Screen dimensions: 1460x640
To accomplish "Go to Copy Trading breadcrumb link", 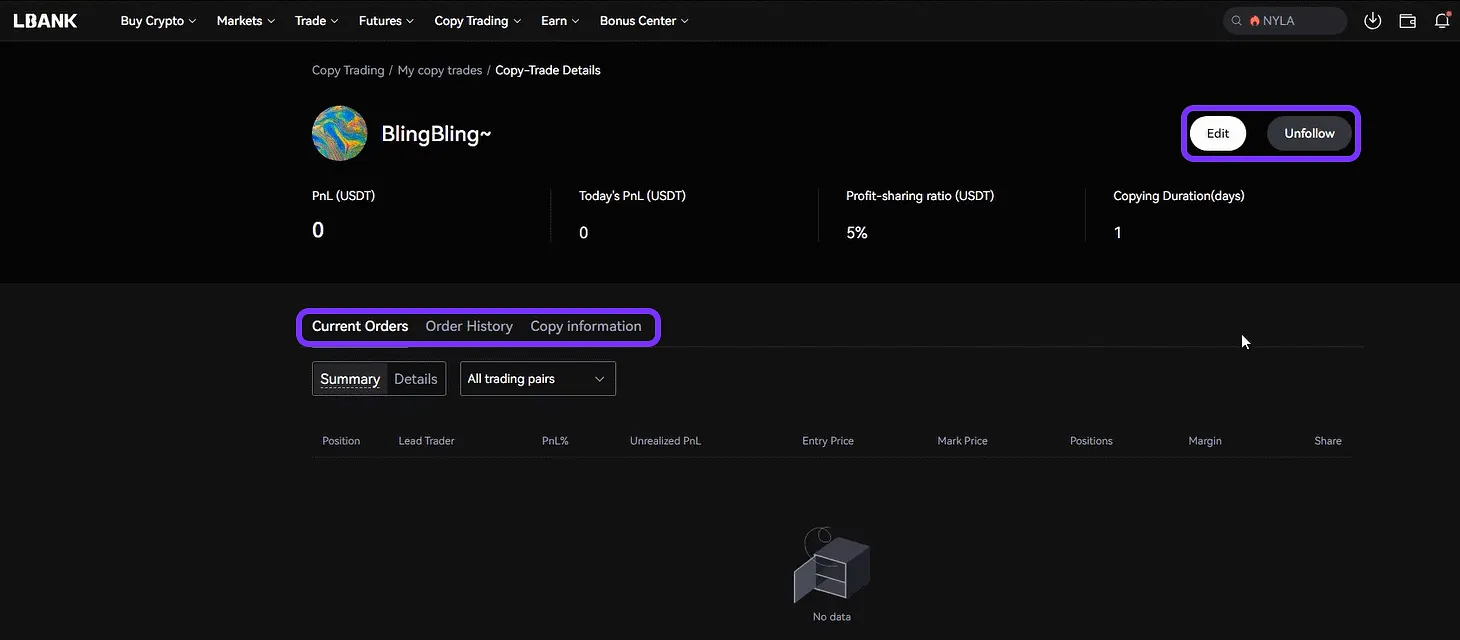I will (x=348, y=70).
